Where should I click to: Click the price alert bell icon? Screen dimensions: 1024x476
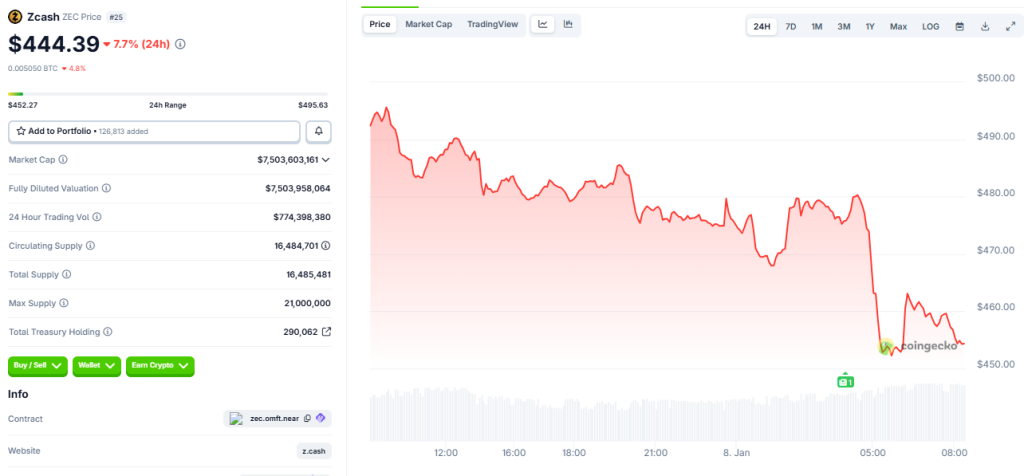pyautogui.click(x=319, y=131)
